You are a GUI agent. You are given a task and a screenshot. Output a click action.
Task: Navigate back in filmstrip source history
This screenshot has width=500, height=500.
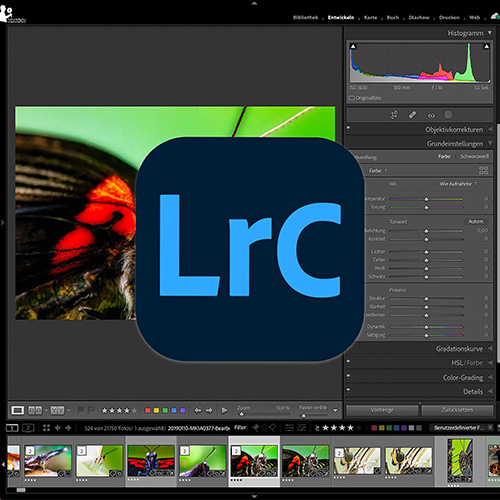tap(57, 428)
